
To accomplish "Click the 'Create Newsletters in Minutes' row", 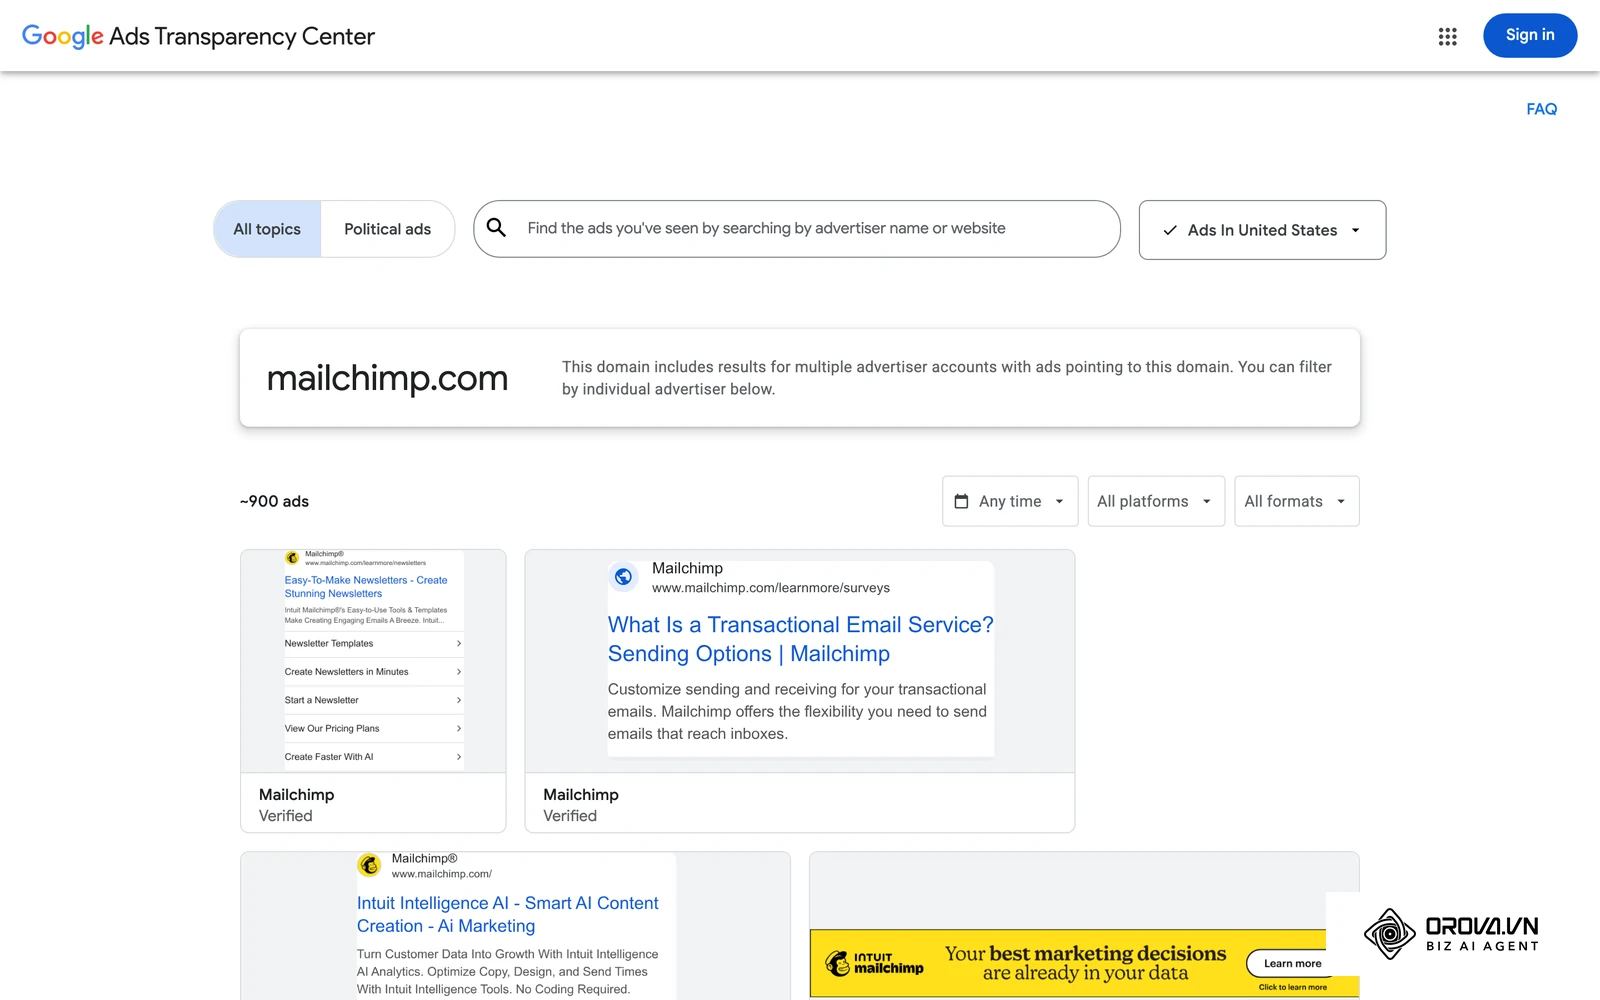I will (373, 672).
